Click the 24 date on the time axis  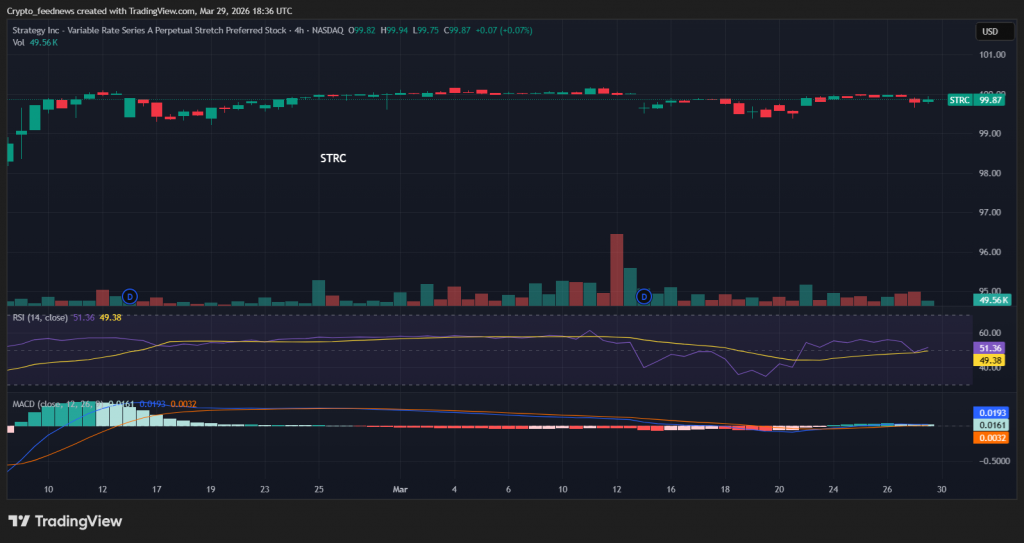coord(833,489)
